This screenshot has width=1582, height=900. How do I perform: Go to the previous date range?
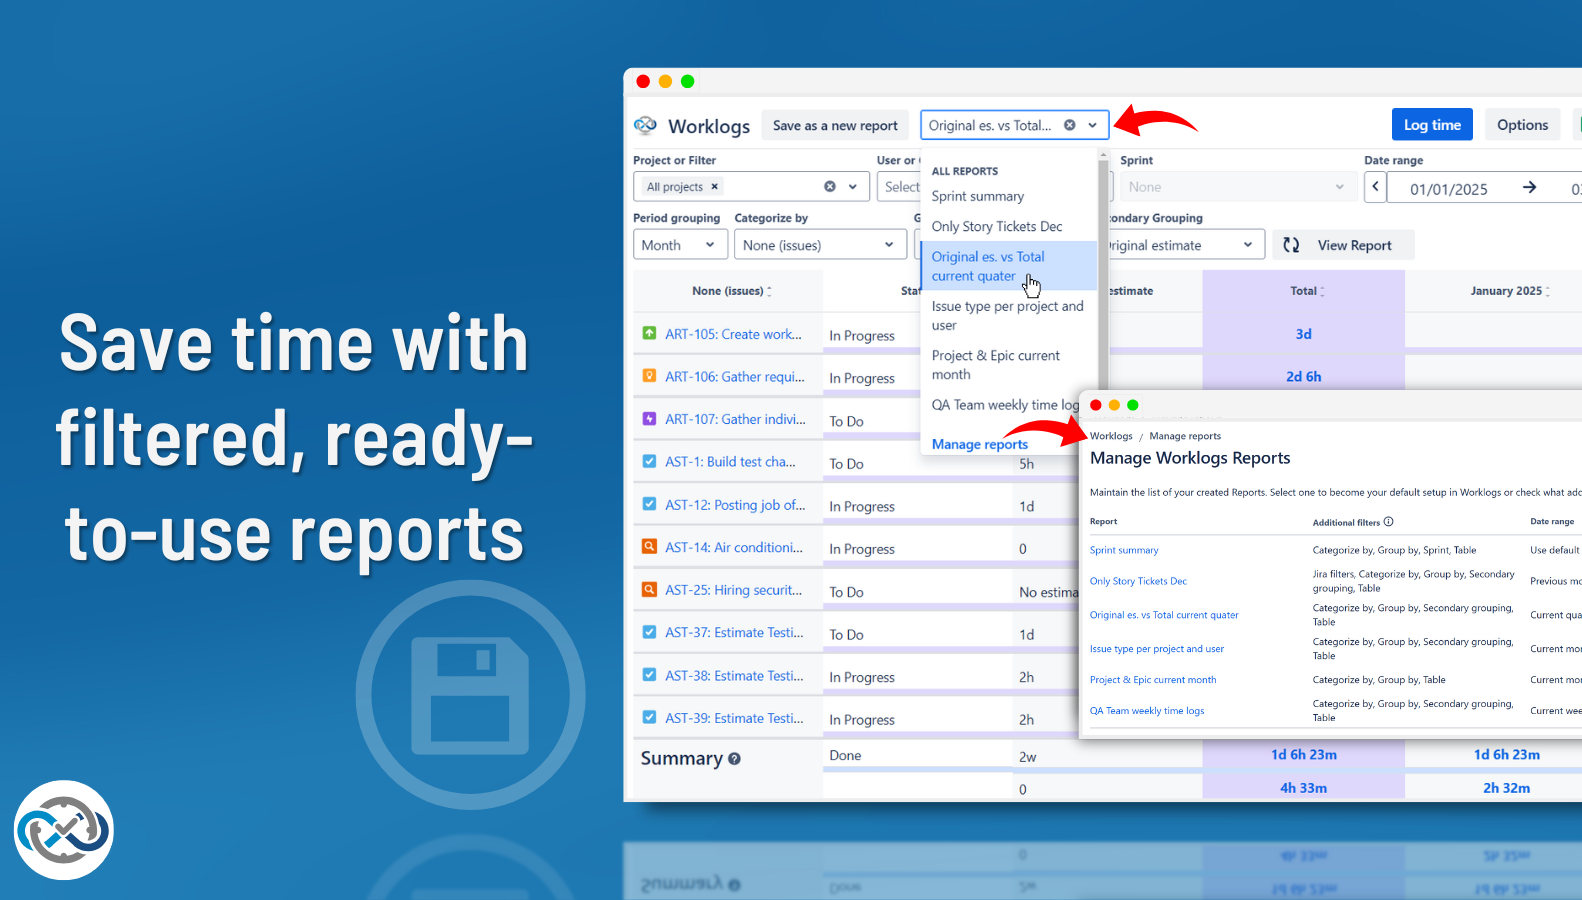click(1375, 187)
